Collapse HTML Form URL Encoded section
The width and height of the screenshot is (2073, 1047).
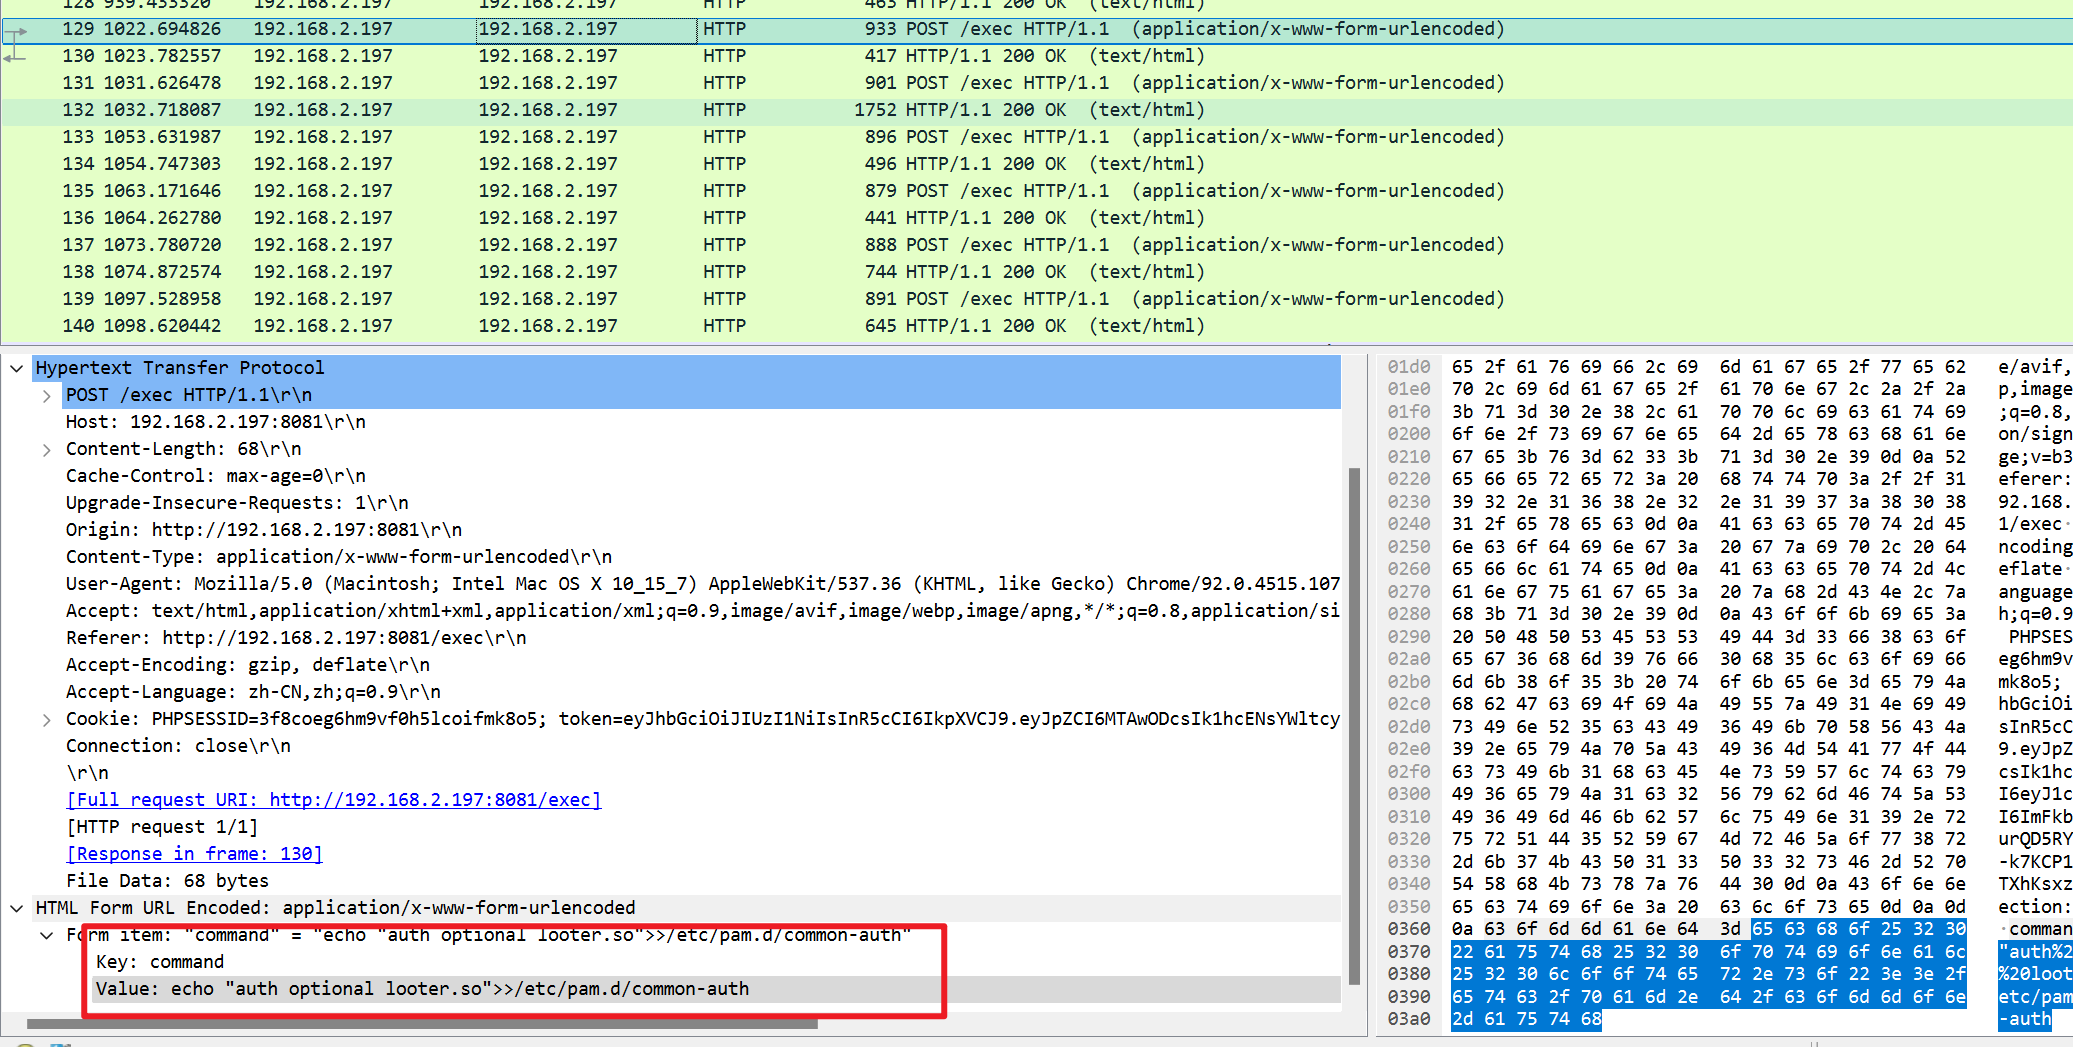click(x=17, y=908)
